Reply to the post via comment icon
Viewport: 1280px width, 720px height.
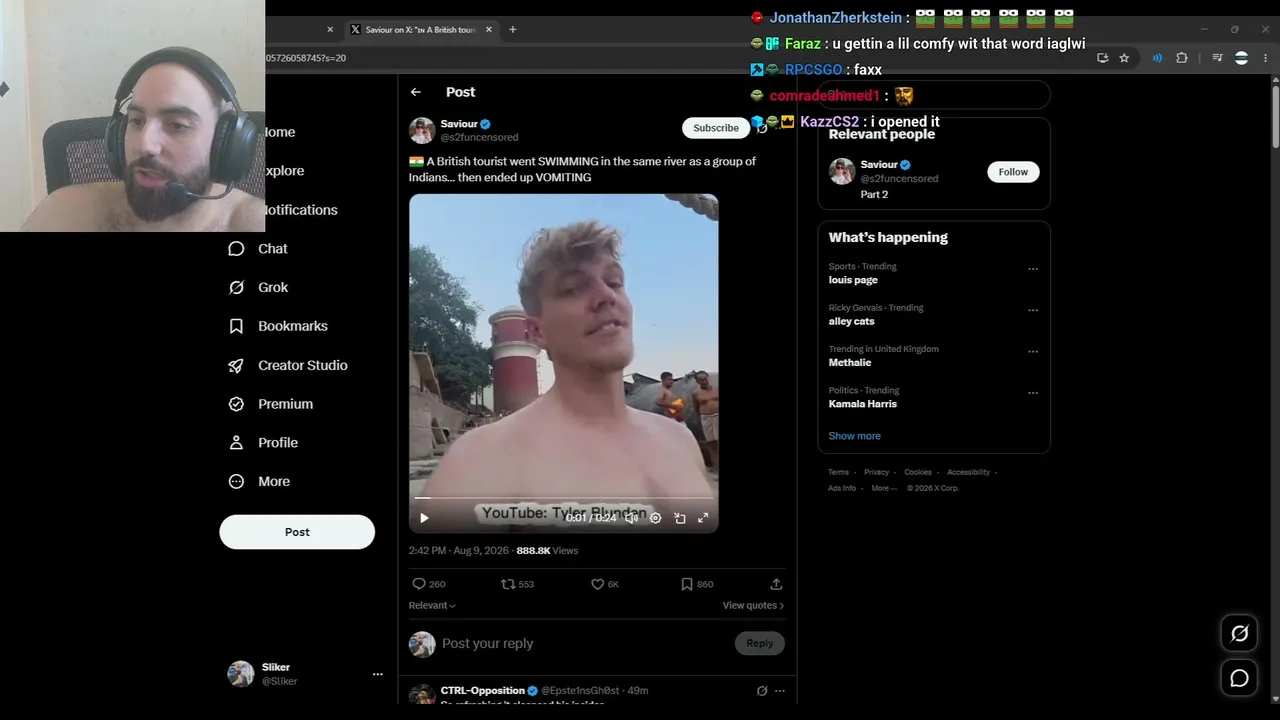point(419,584)
